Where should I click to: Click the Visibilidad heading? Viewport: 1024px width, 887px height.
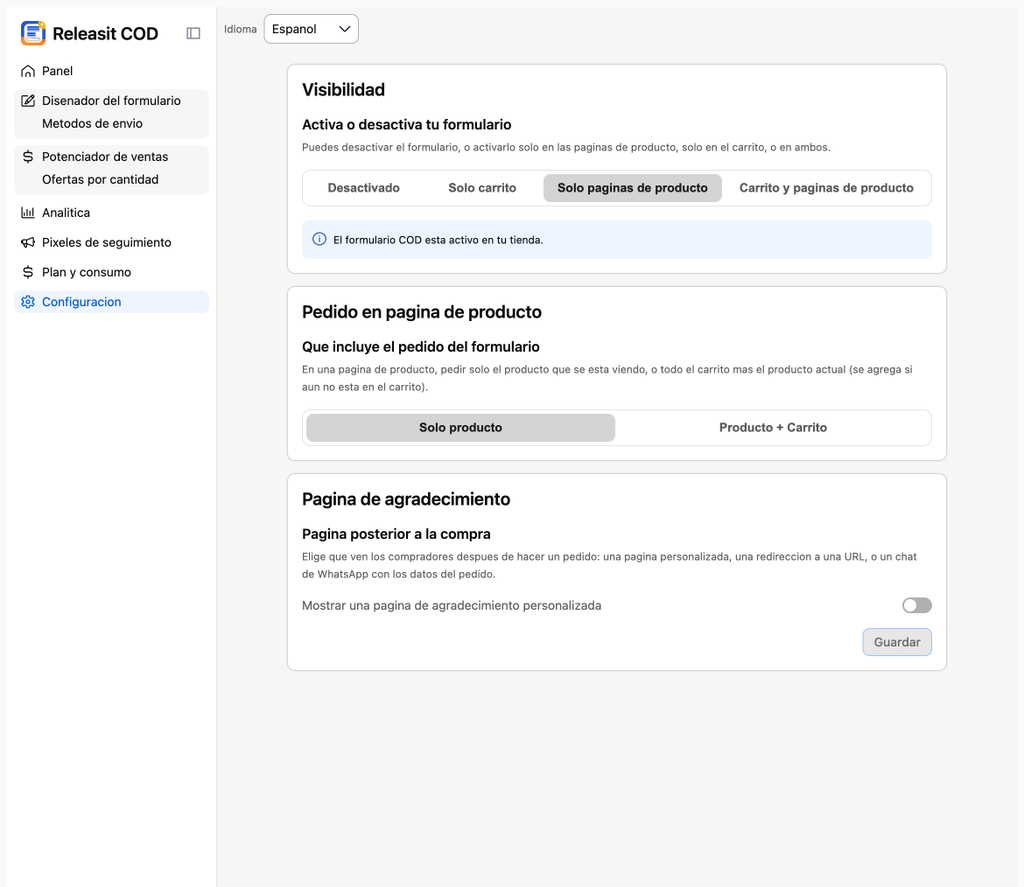[344, 89]
